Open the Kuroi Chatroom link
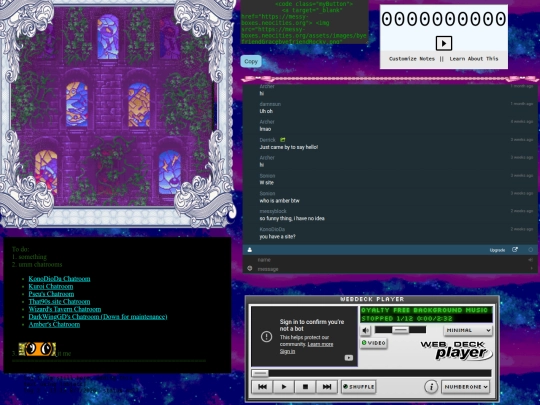The image size is (540, 405). pyautogui.click(x=51, y=286)
